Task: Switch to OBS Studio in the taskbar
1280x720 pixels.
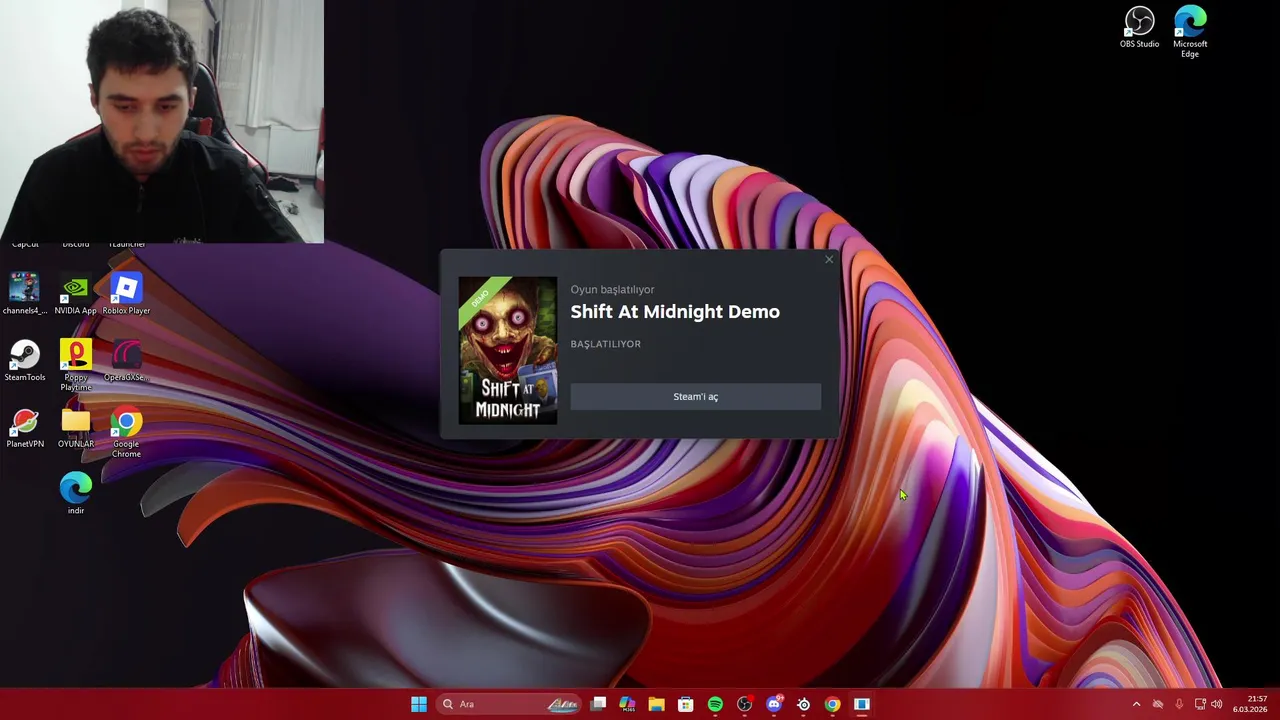Action: pos(744,704)
